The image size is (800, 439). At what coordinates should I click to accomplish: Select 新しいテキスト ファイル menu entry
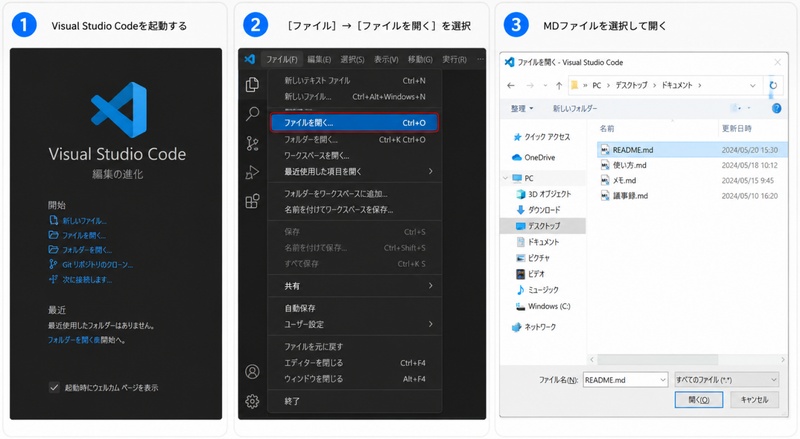coord(354,80)
